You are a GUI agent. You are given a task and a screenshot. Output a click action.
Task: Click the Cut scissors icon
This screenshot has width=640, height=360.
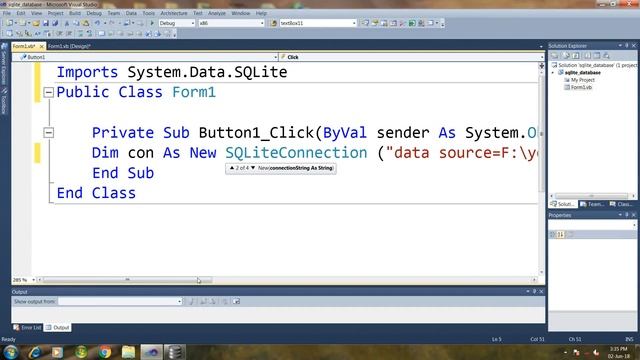(x=67, y=23)
